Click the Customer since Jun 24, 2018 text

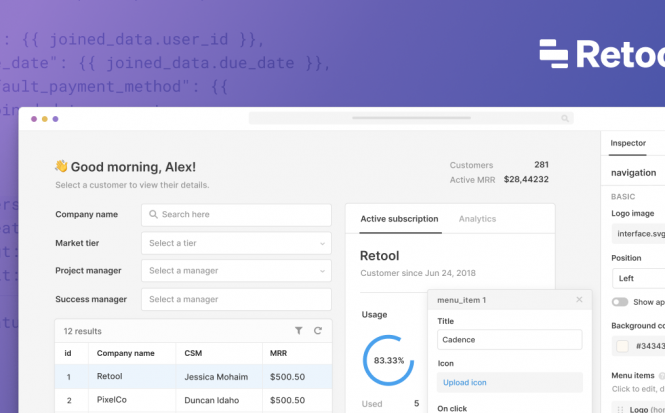coord(418,273)
